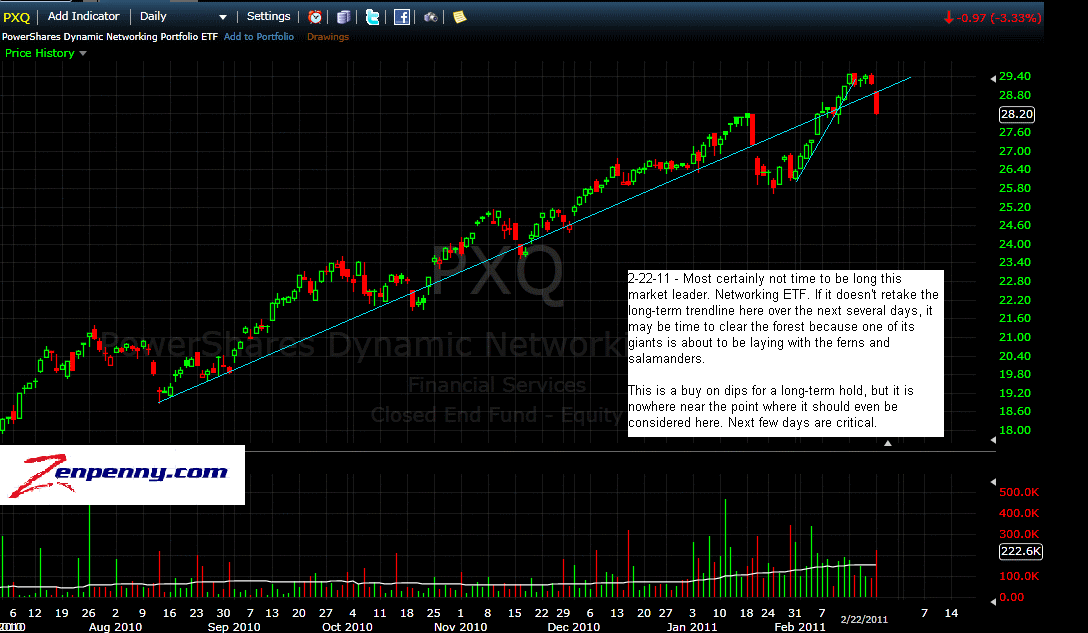Click the 18.00 price axis label
Viewport: 1088px width, 633px height.
pos(1014,430)
